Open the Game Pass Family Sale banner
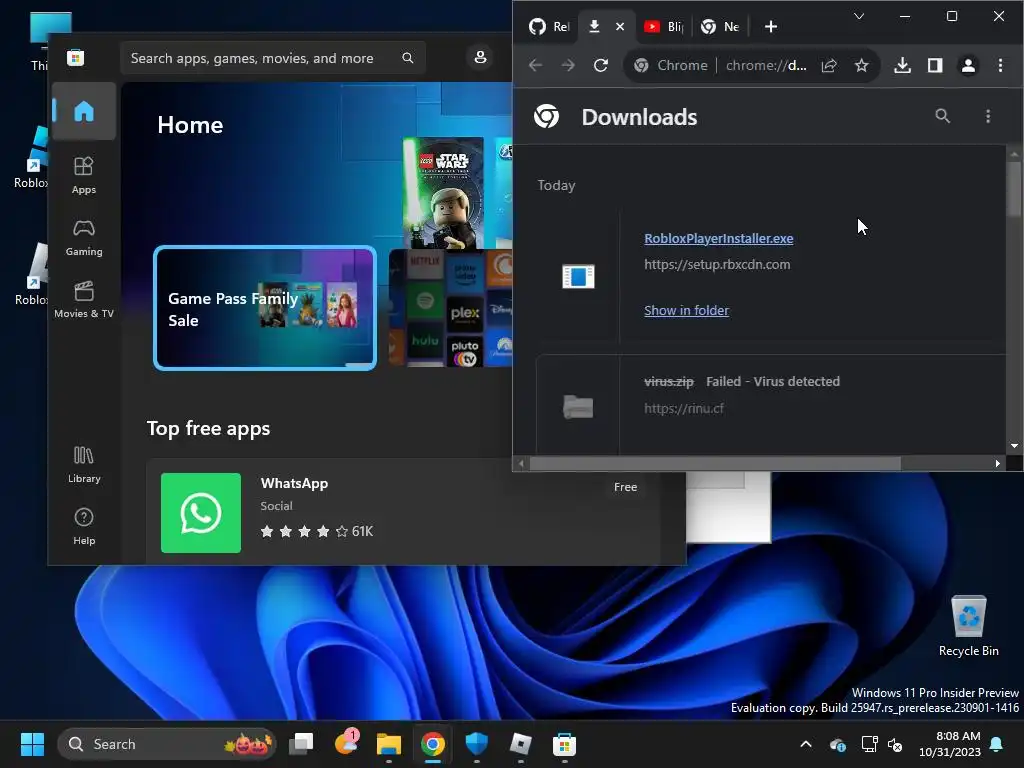 click(x=264, y=308)
